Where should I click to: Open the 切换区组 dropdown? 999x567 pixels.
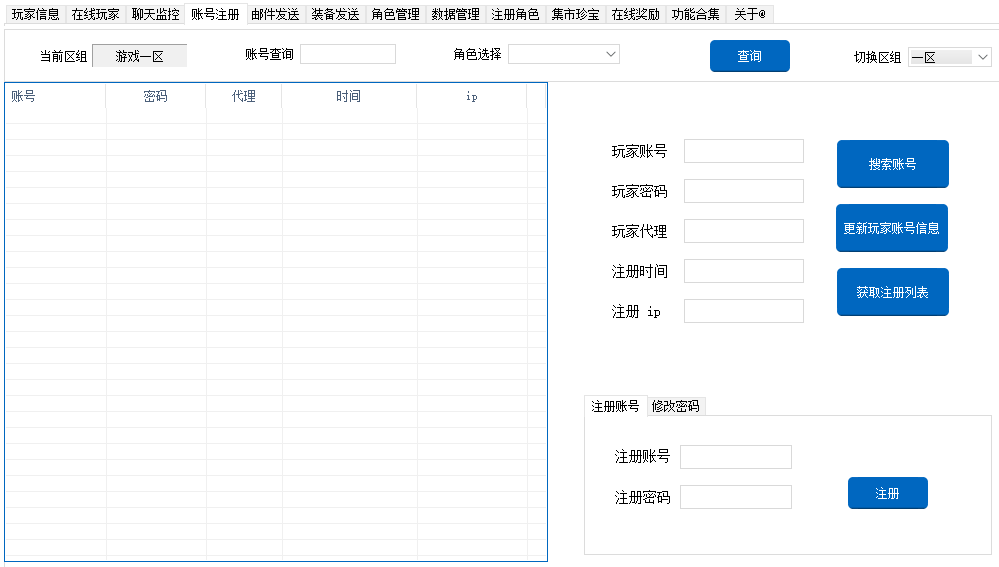coord(949,57)
